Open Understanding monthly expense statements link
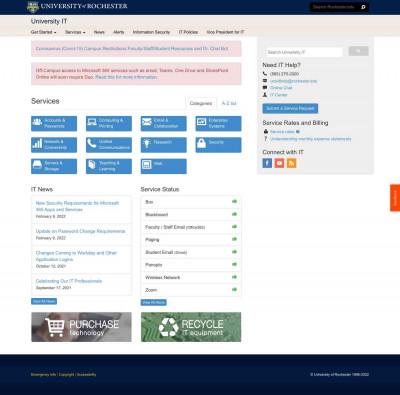 (310, 139)
